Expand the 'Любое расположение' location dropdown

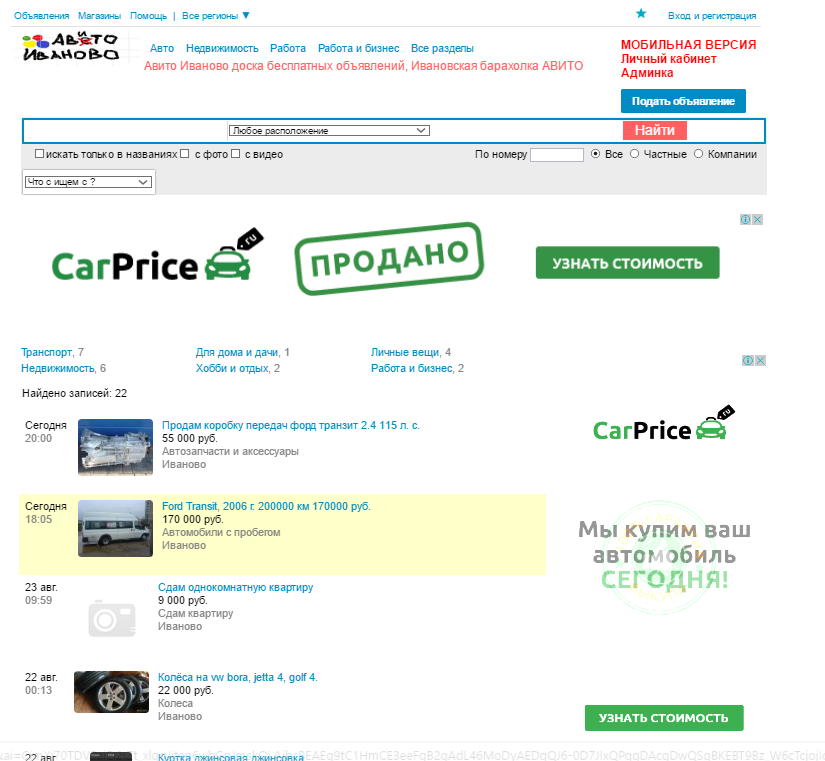pyautogui.click(x=328, y=130)
